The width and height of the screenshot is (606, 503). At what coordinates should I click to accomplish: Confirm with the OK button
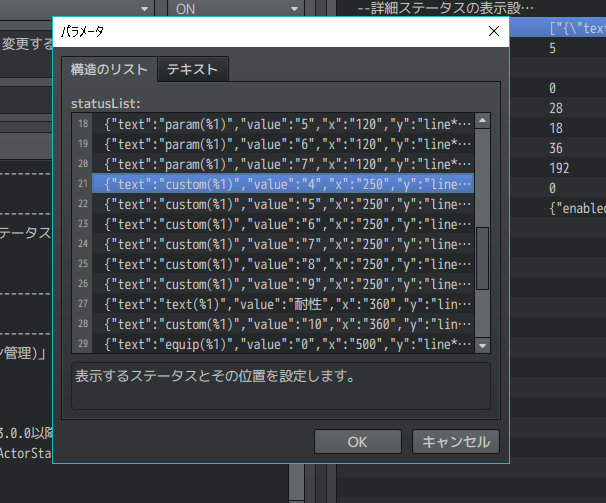(x=357, y=442)
